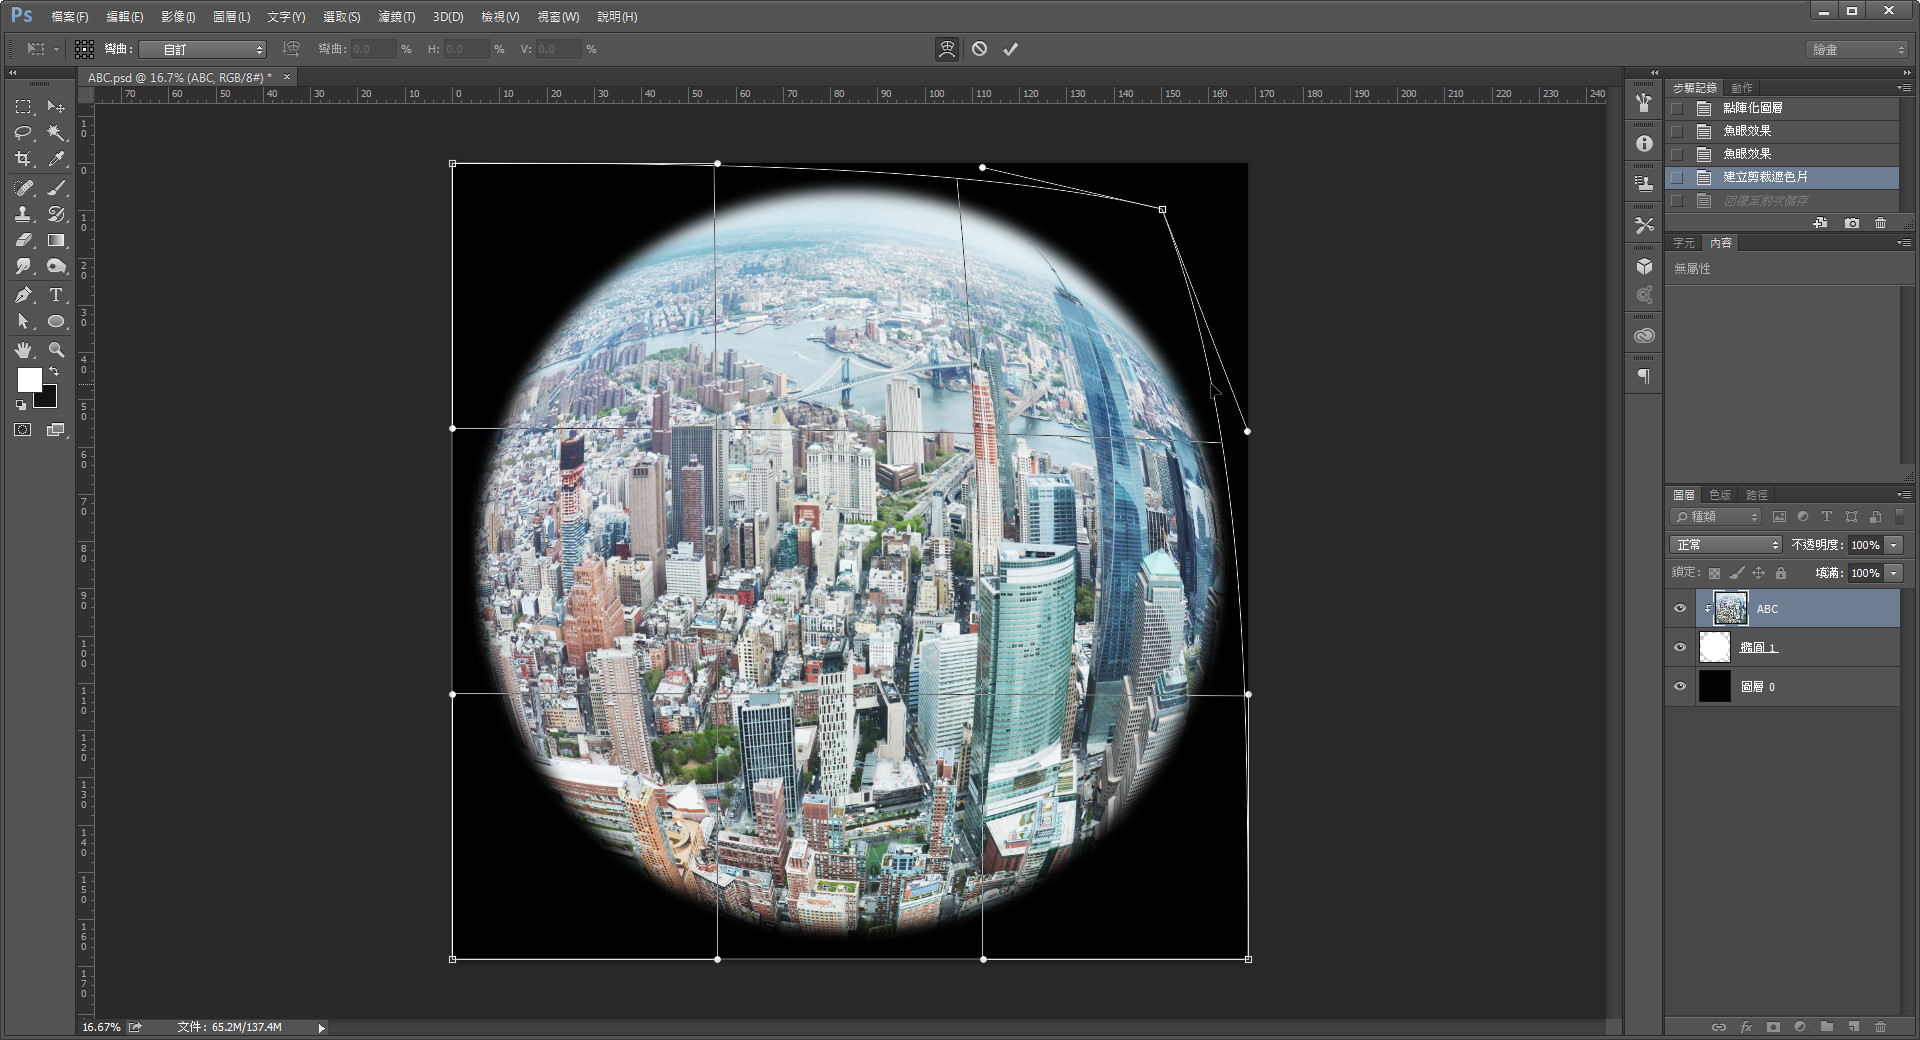Viewport: 1920px width, 1040px height.
Task: Select the Lasso tool
Action: click(23, 133)
